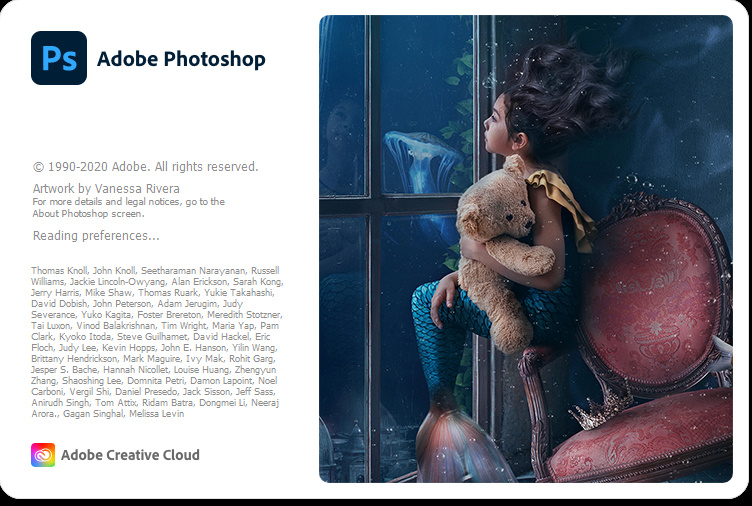Viewport: 752px width, 506px height.
Task: Click the Photoshop Ps logo icon
Action: pos(59,58)
